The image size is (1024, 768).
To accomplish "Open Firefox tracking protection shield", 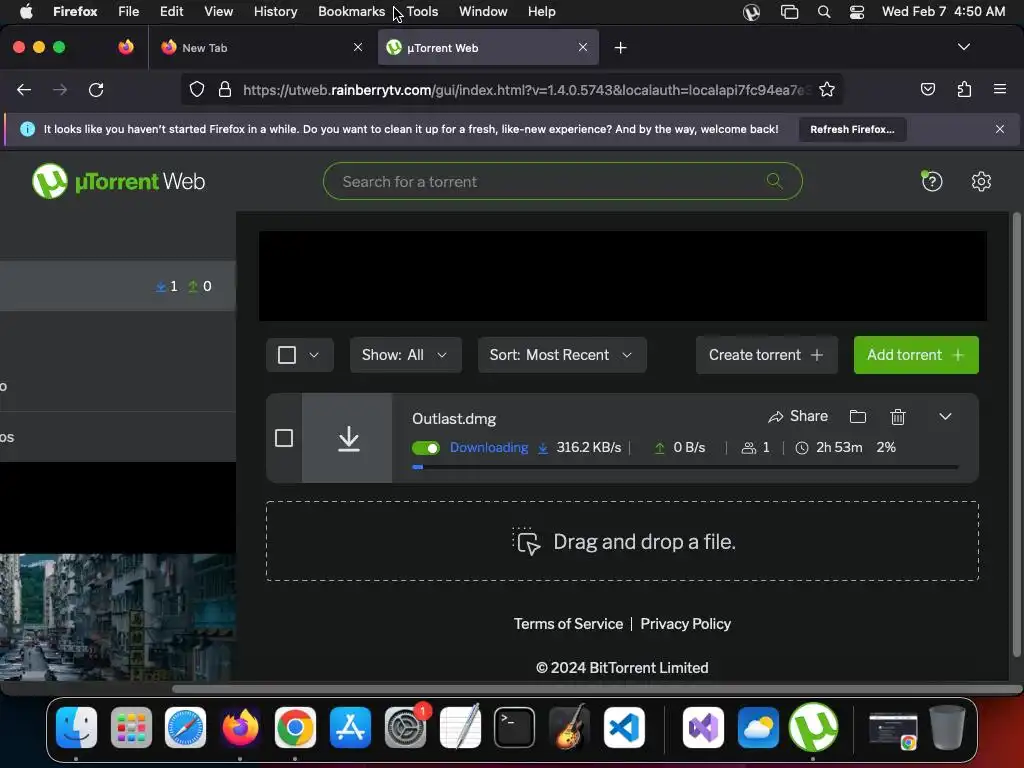I will (197, 89).
